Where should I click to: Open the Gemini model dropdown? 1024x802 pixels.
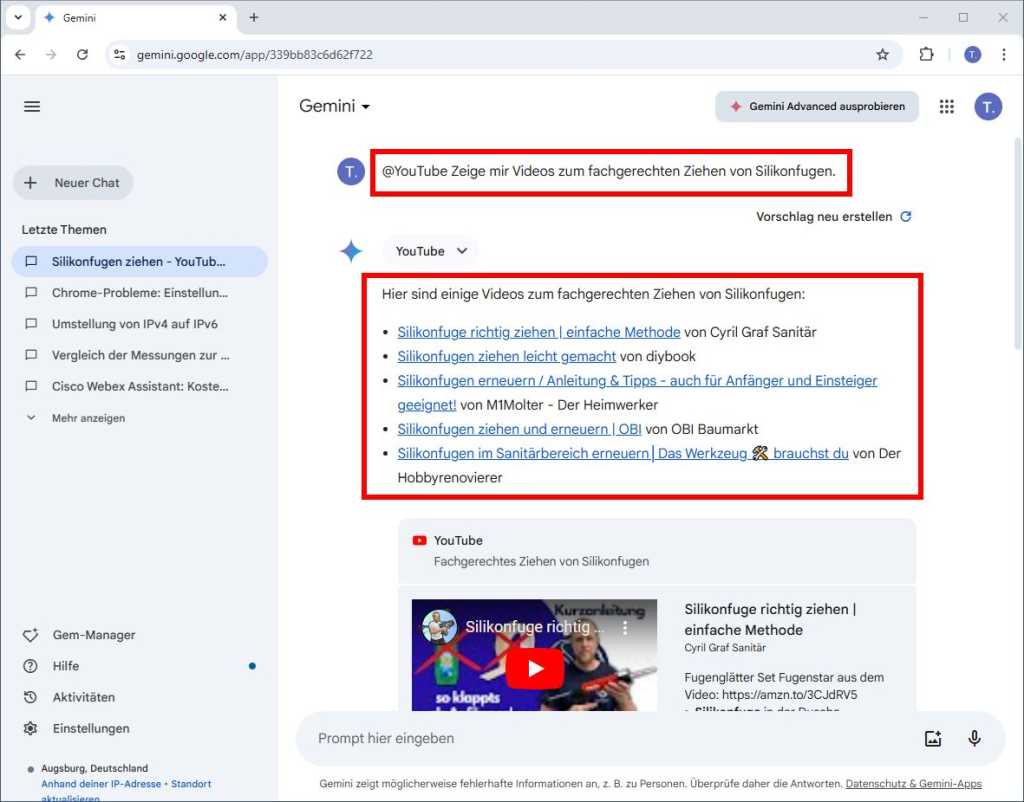333,106
